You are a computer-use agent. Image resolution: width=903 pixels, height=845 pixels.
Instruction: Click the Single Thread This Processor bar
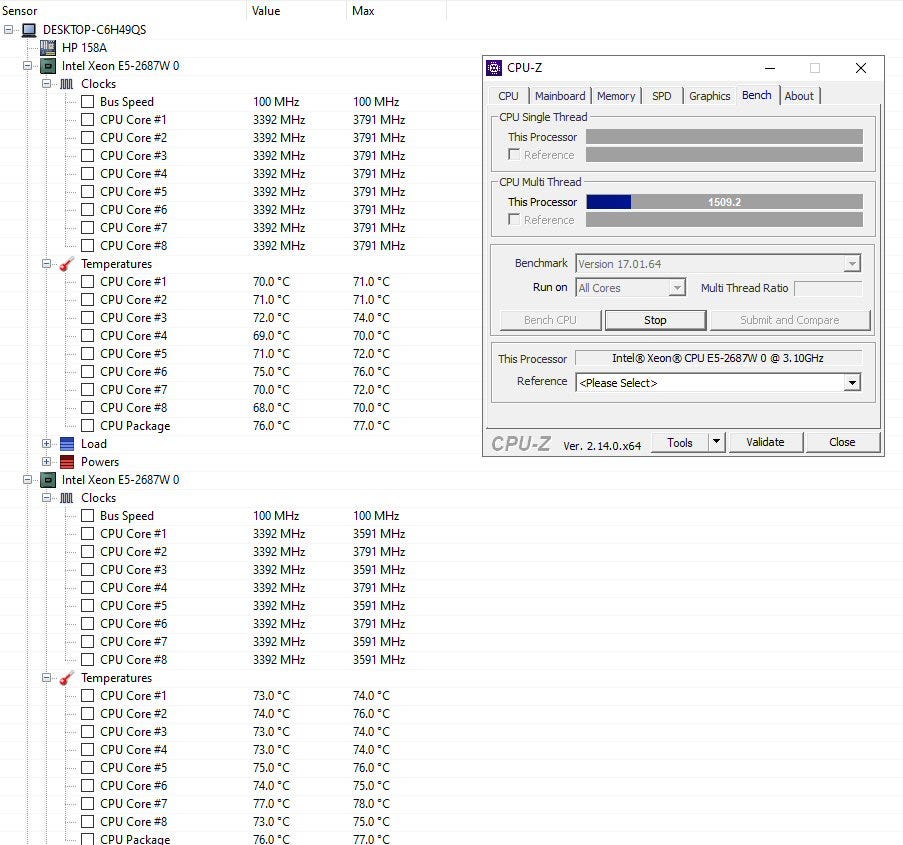[x=724, y=137]
